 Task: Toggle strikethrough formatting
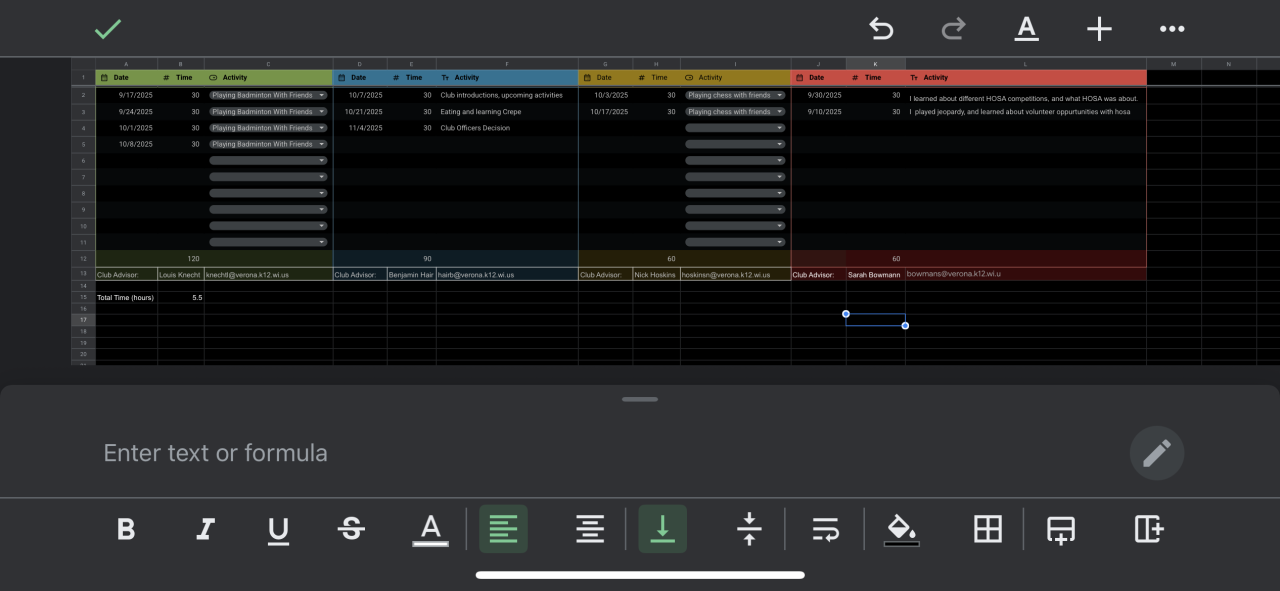click(352, 529)
